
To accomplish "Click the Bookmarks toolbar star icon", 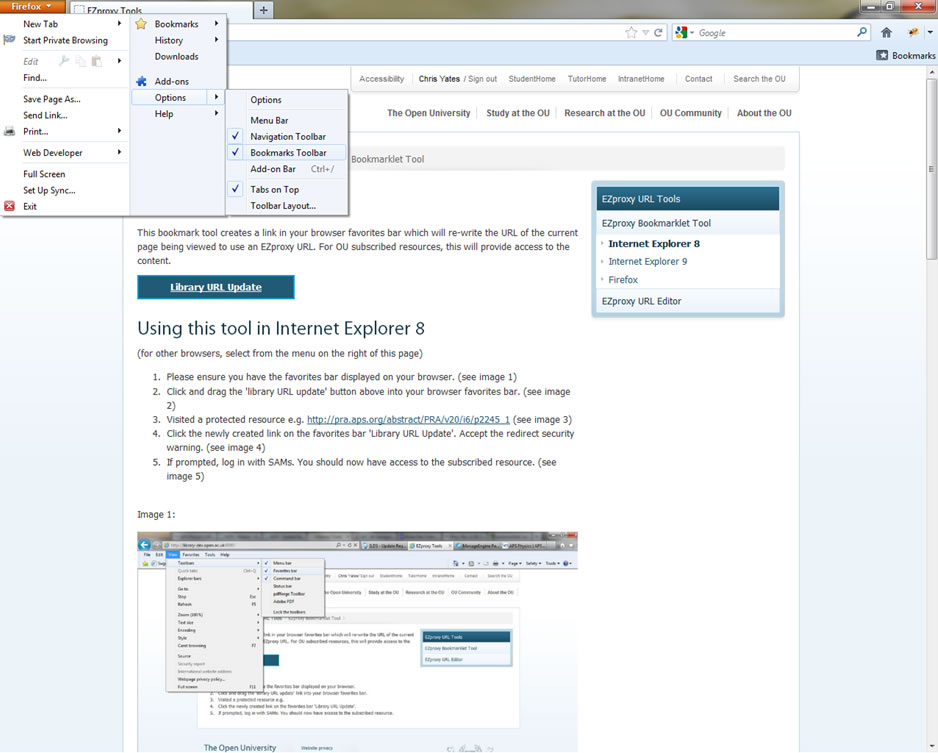I will [x=882, y=56].
